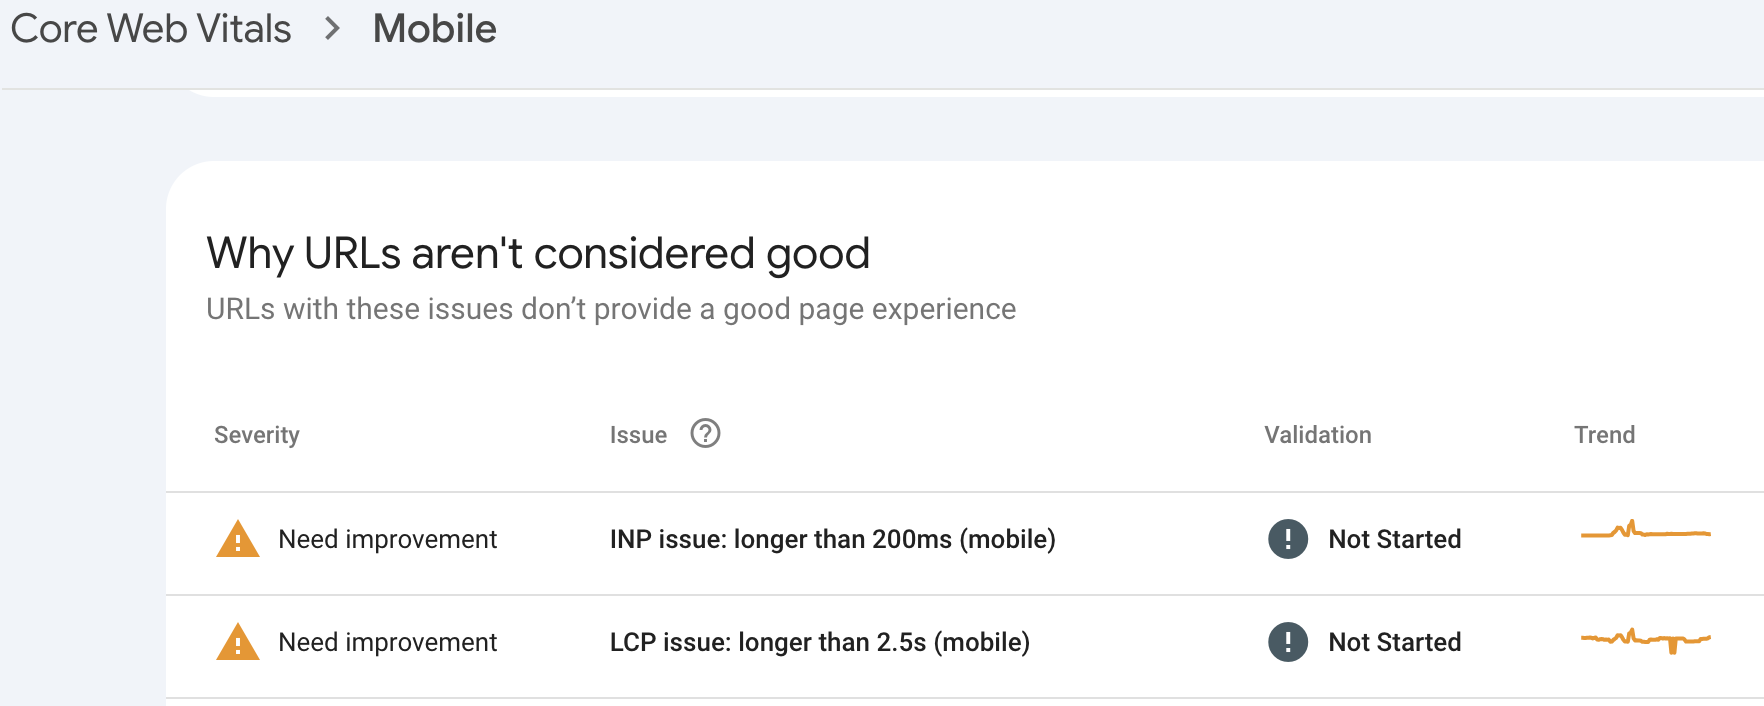Open the INP issue longer than 200ms row
The image size is (1764, 706).
pyautogui.click(x=832, y=539)
